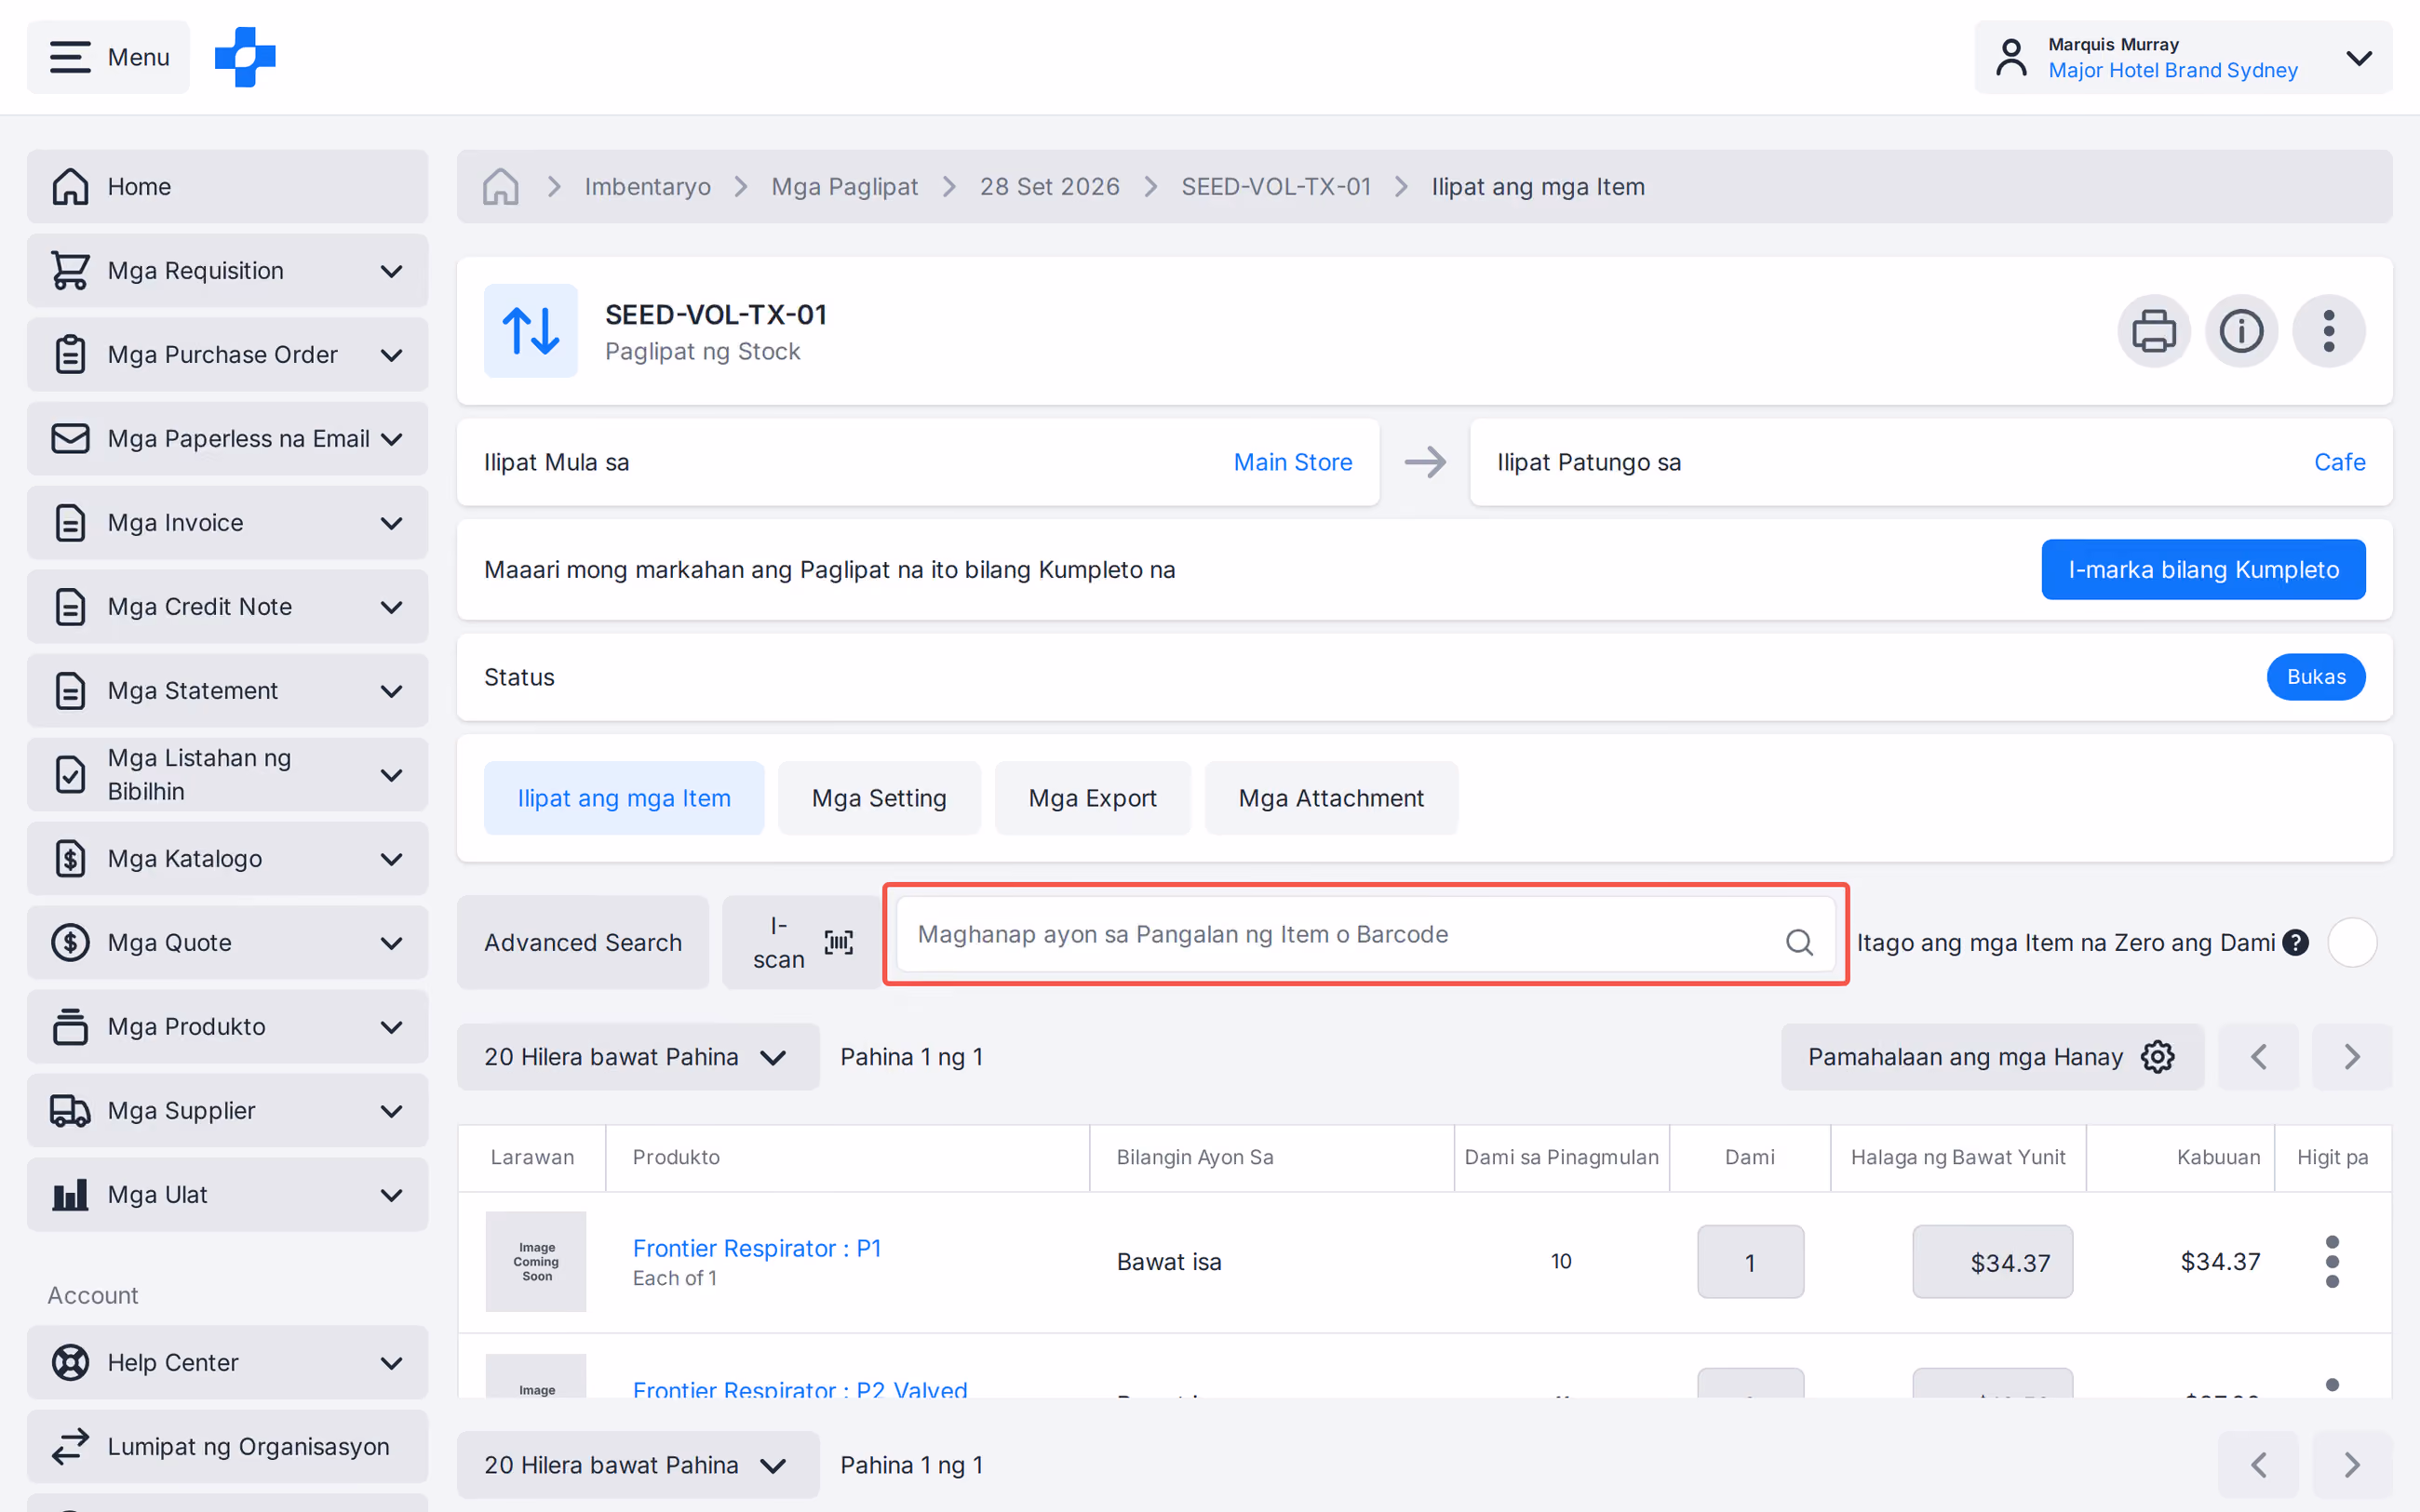2420x1512 pixels.
Task: Select the Ilipat ang mga Item tab
Action: coord(624,798)
